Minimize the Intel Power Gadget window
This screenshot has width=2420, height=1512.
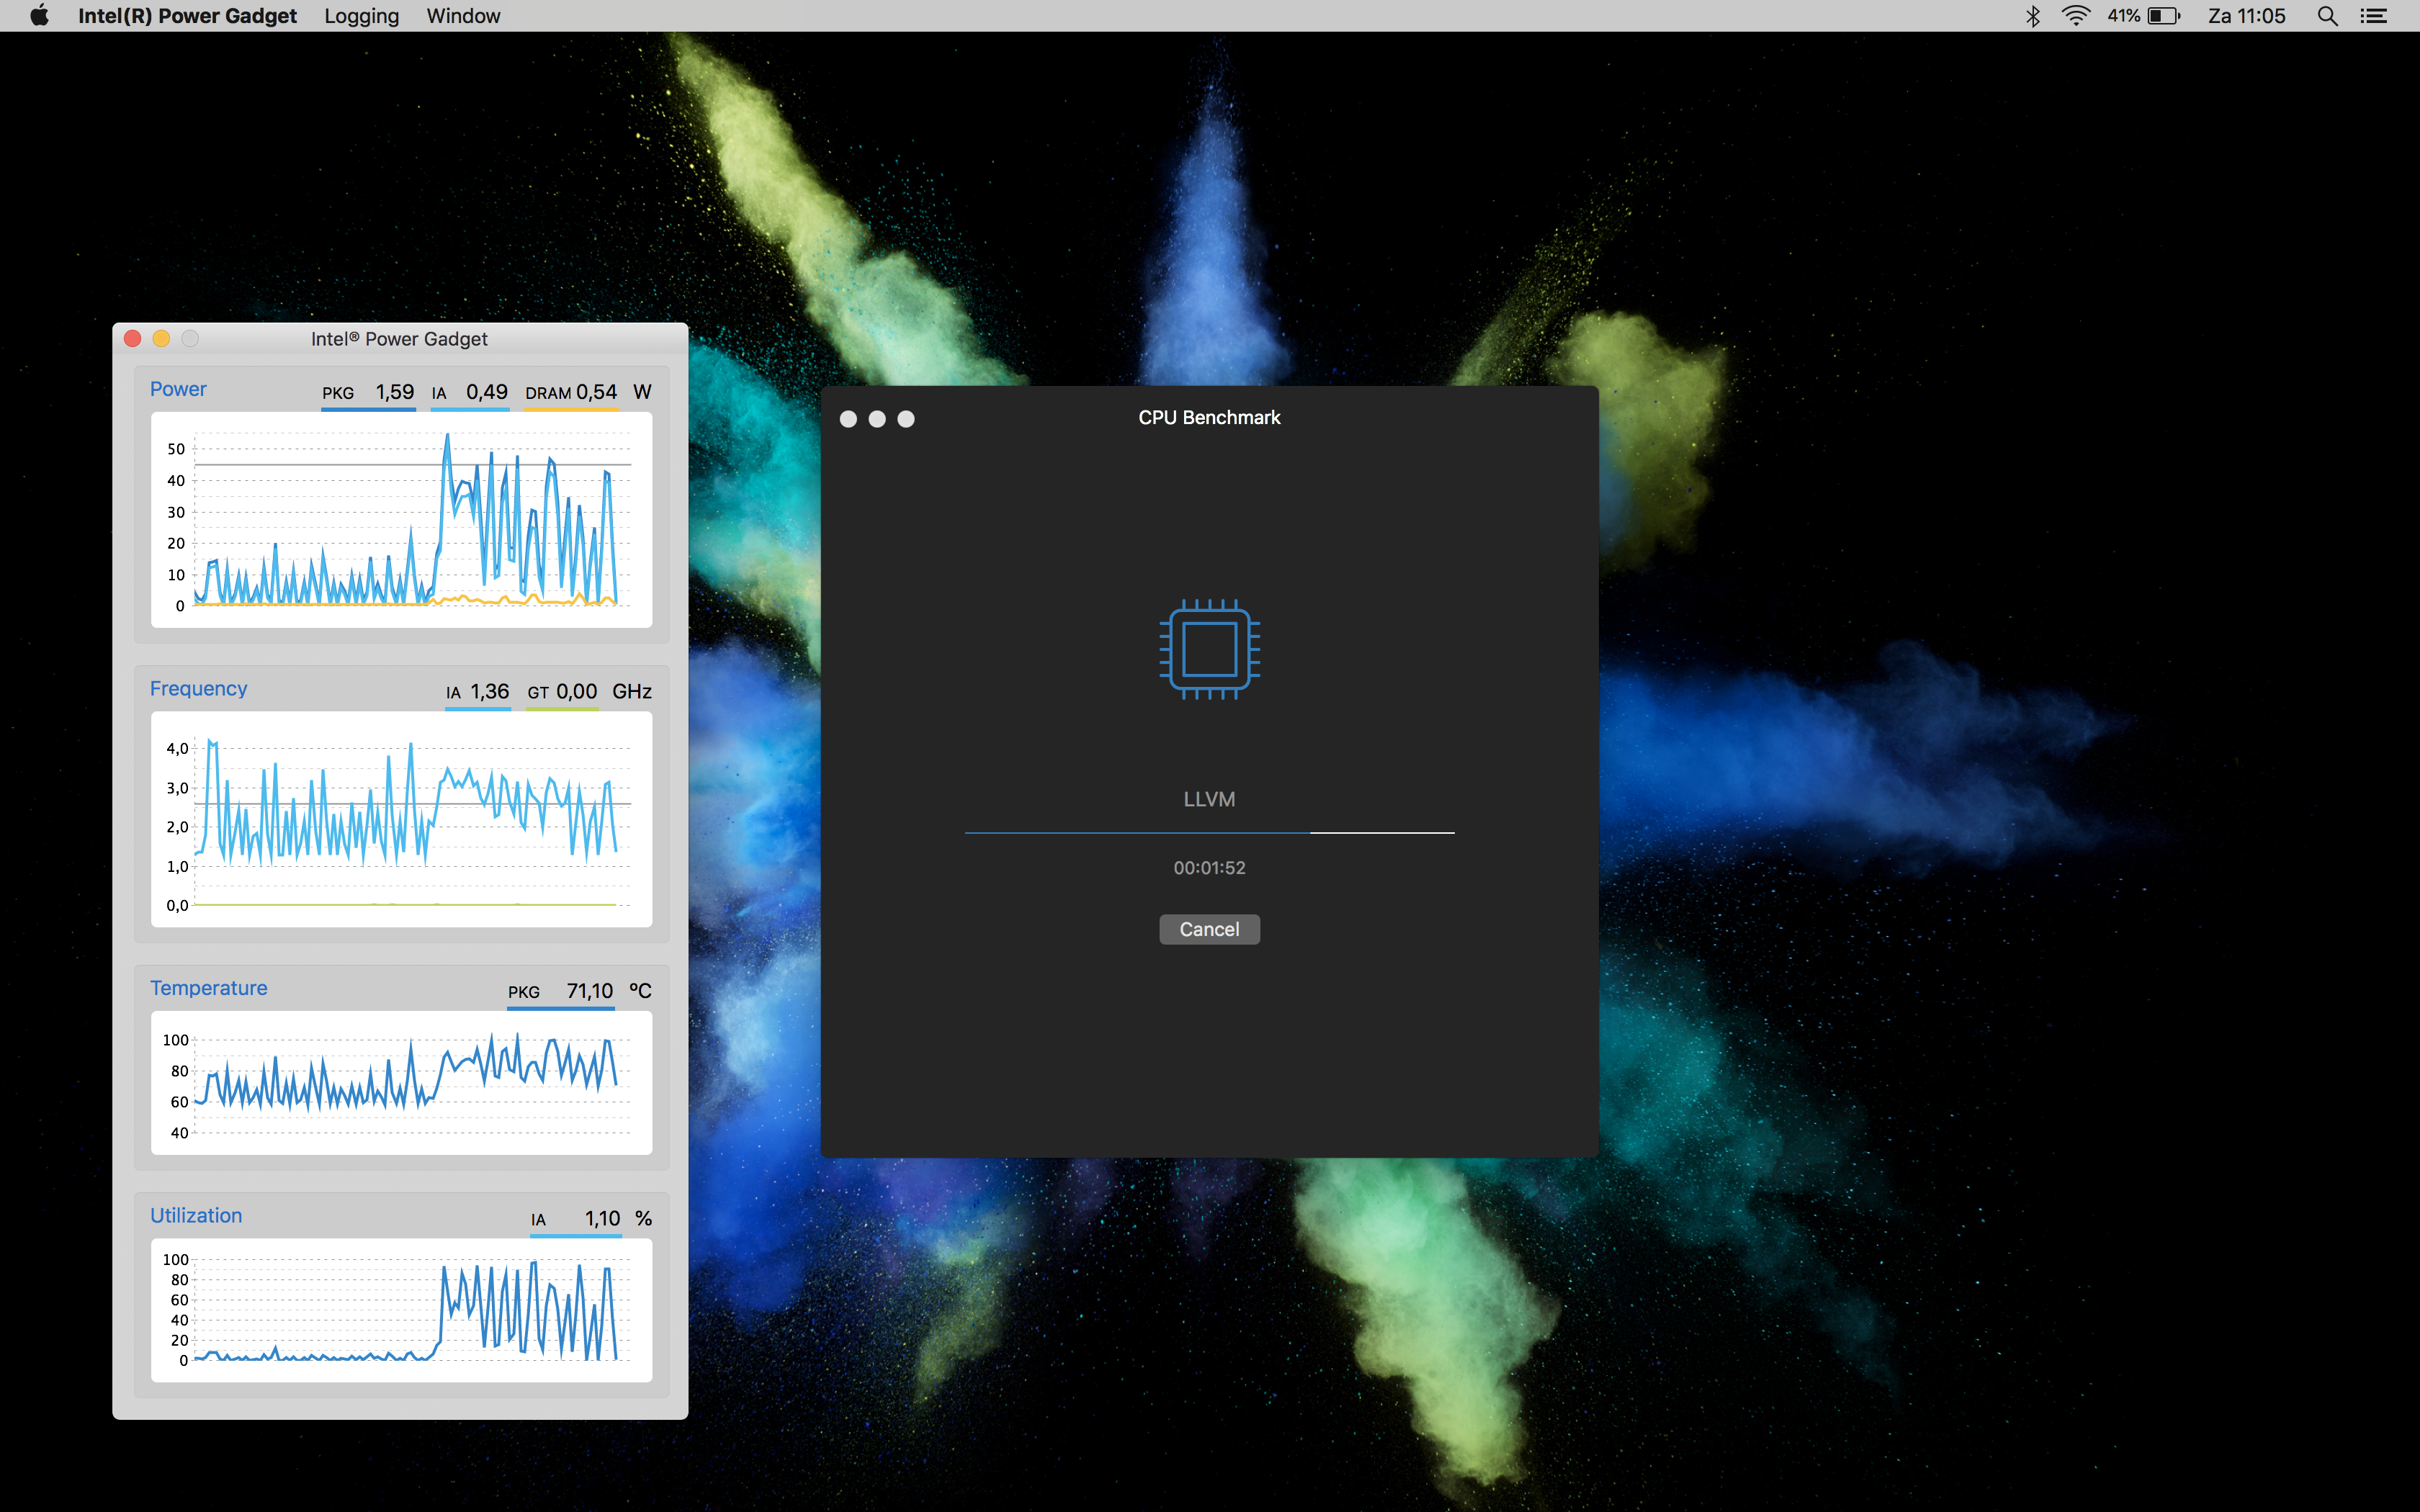pos(161,339)
